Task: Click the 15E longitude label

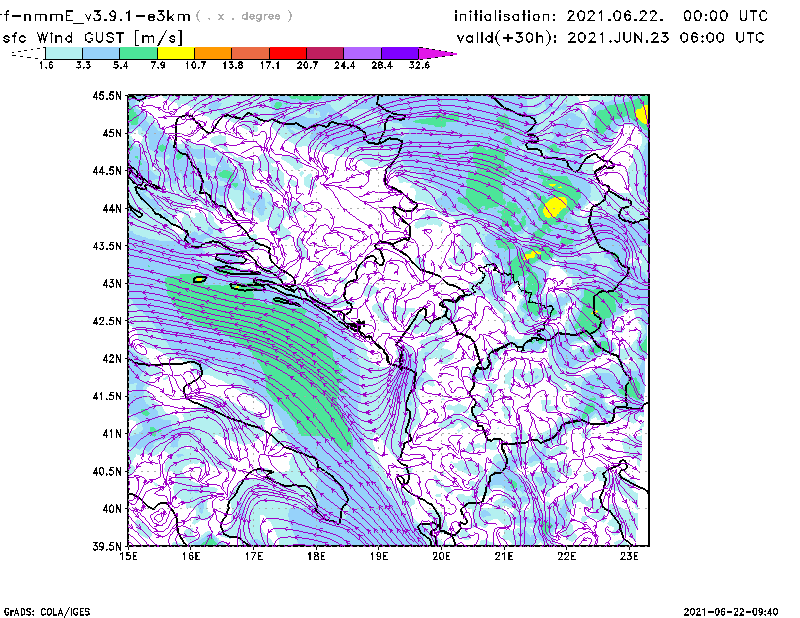Action: pyautogui.click(x=128, y=556)
